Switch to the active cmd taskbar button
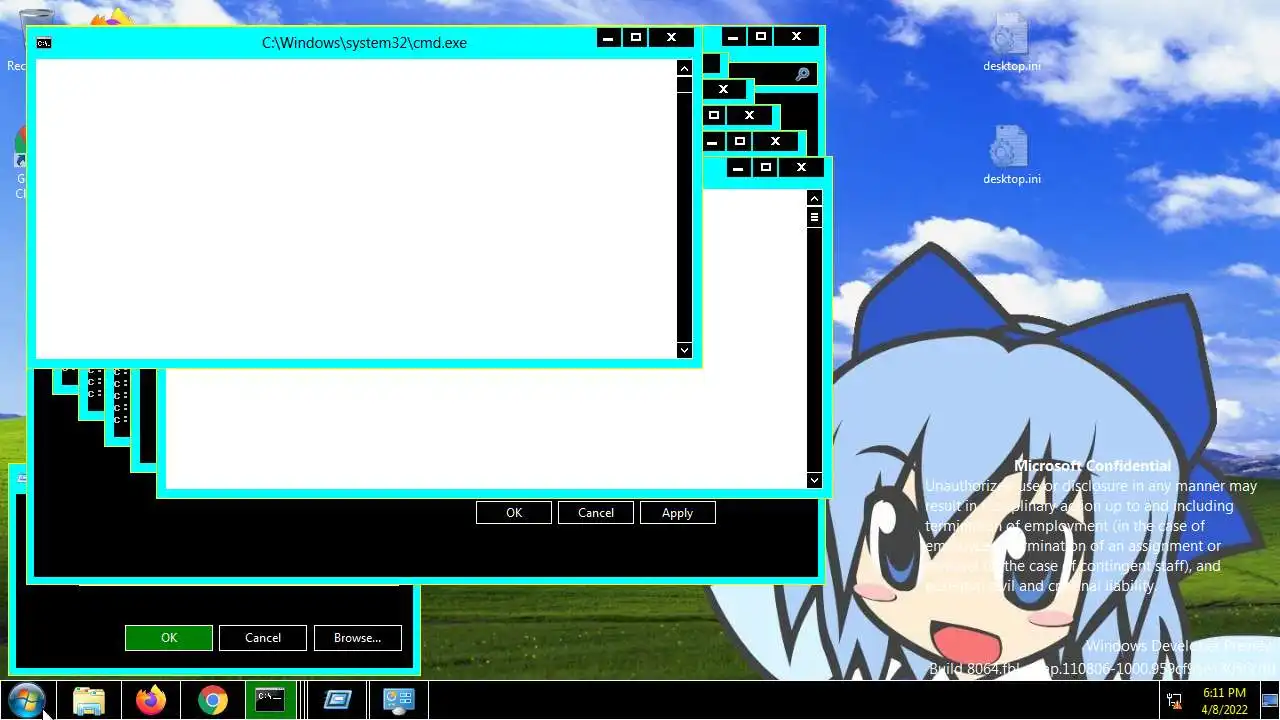Viewport: 1280px width, 720px height. [270, 700]
